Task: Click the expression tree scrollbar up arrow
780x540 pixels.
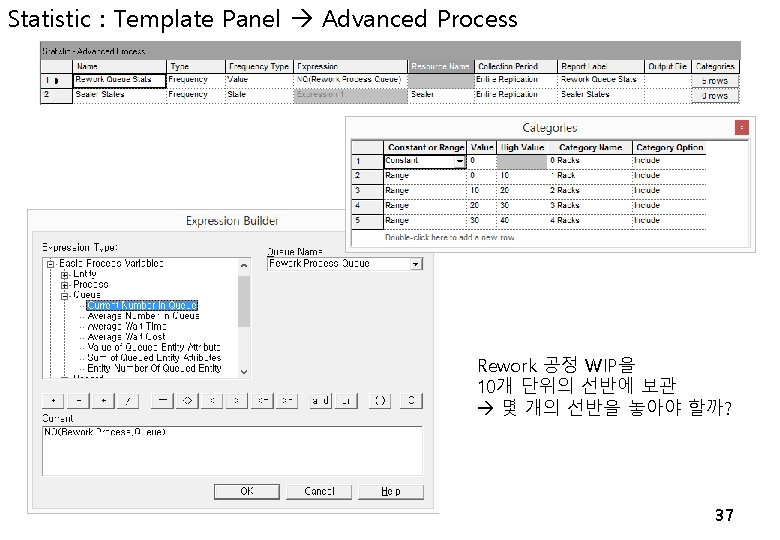Action: tap(244, 266)
